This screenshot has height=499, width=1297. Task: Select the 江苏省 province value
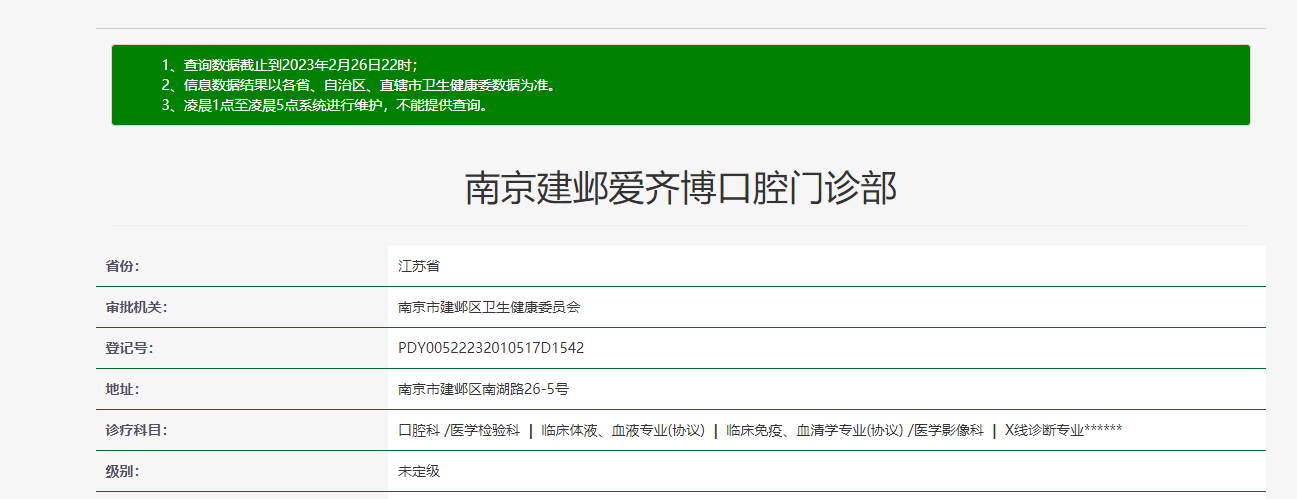pos(418,266)
